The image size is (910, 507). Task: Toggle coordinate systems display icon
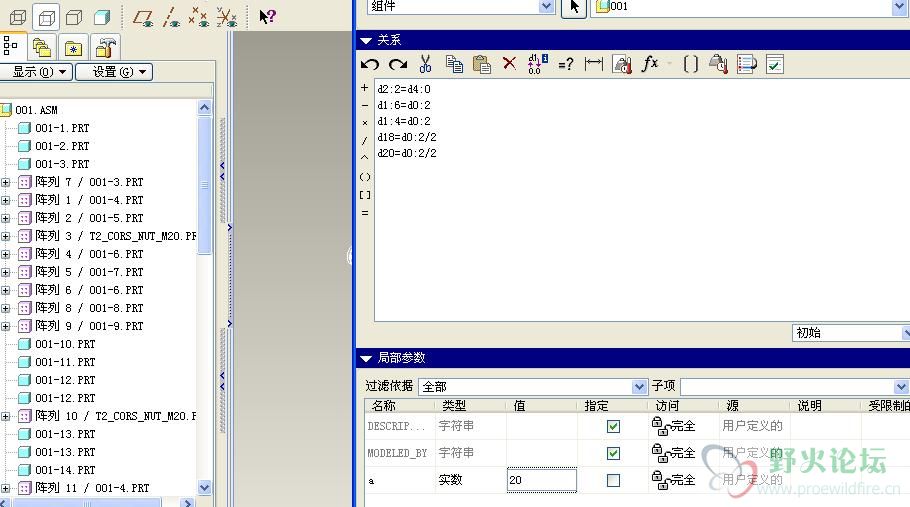tap(227, 17)
